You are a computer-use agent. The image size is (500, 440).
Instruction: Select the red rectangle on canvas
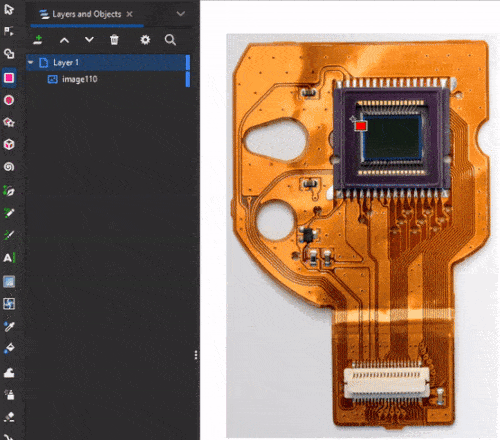tap(361, 126)
